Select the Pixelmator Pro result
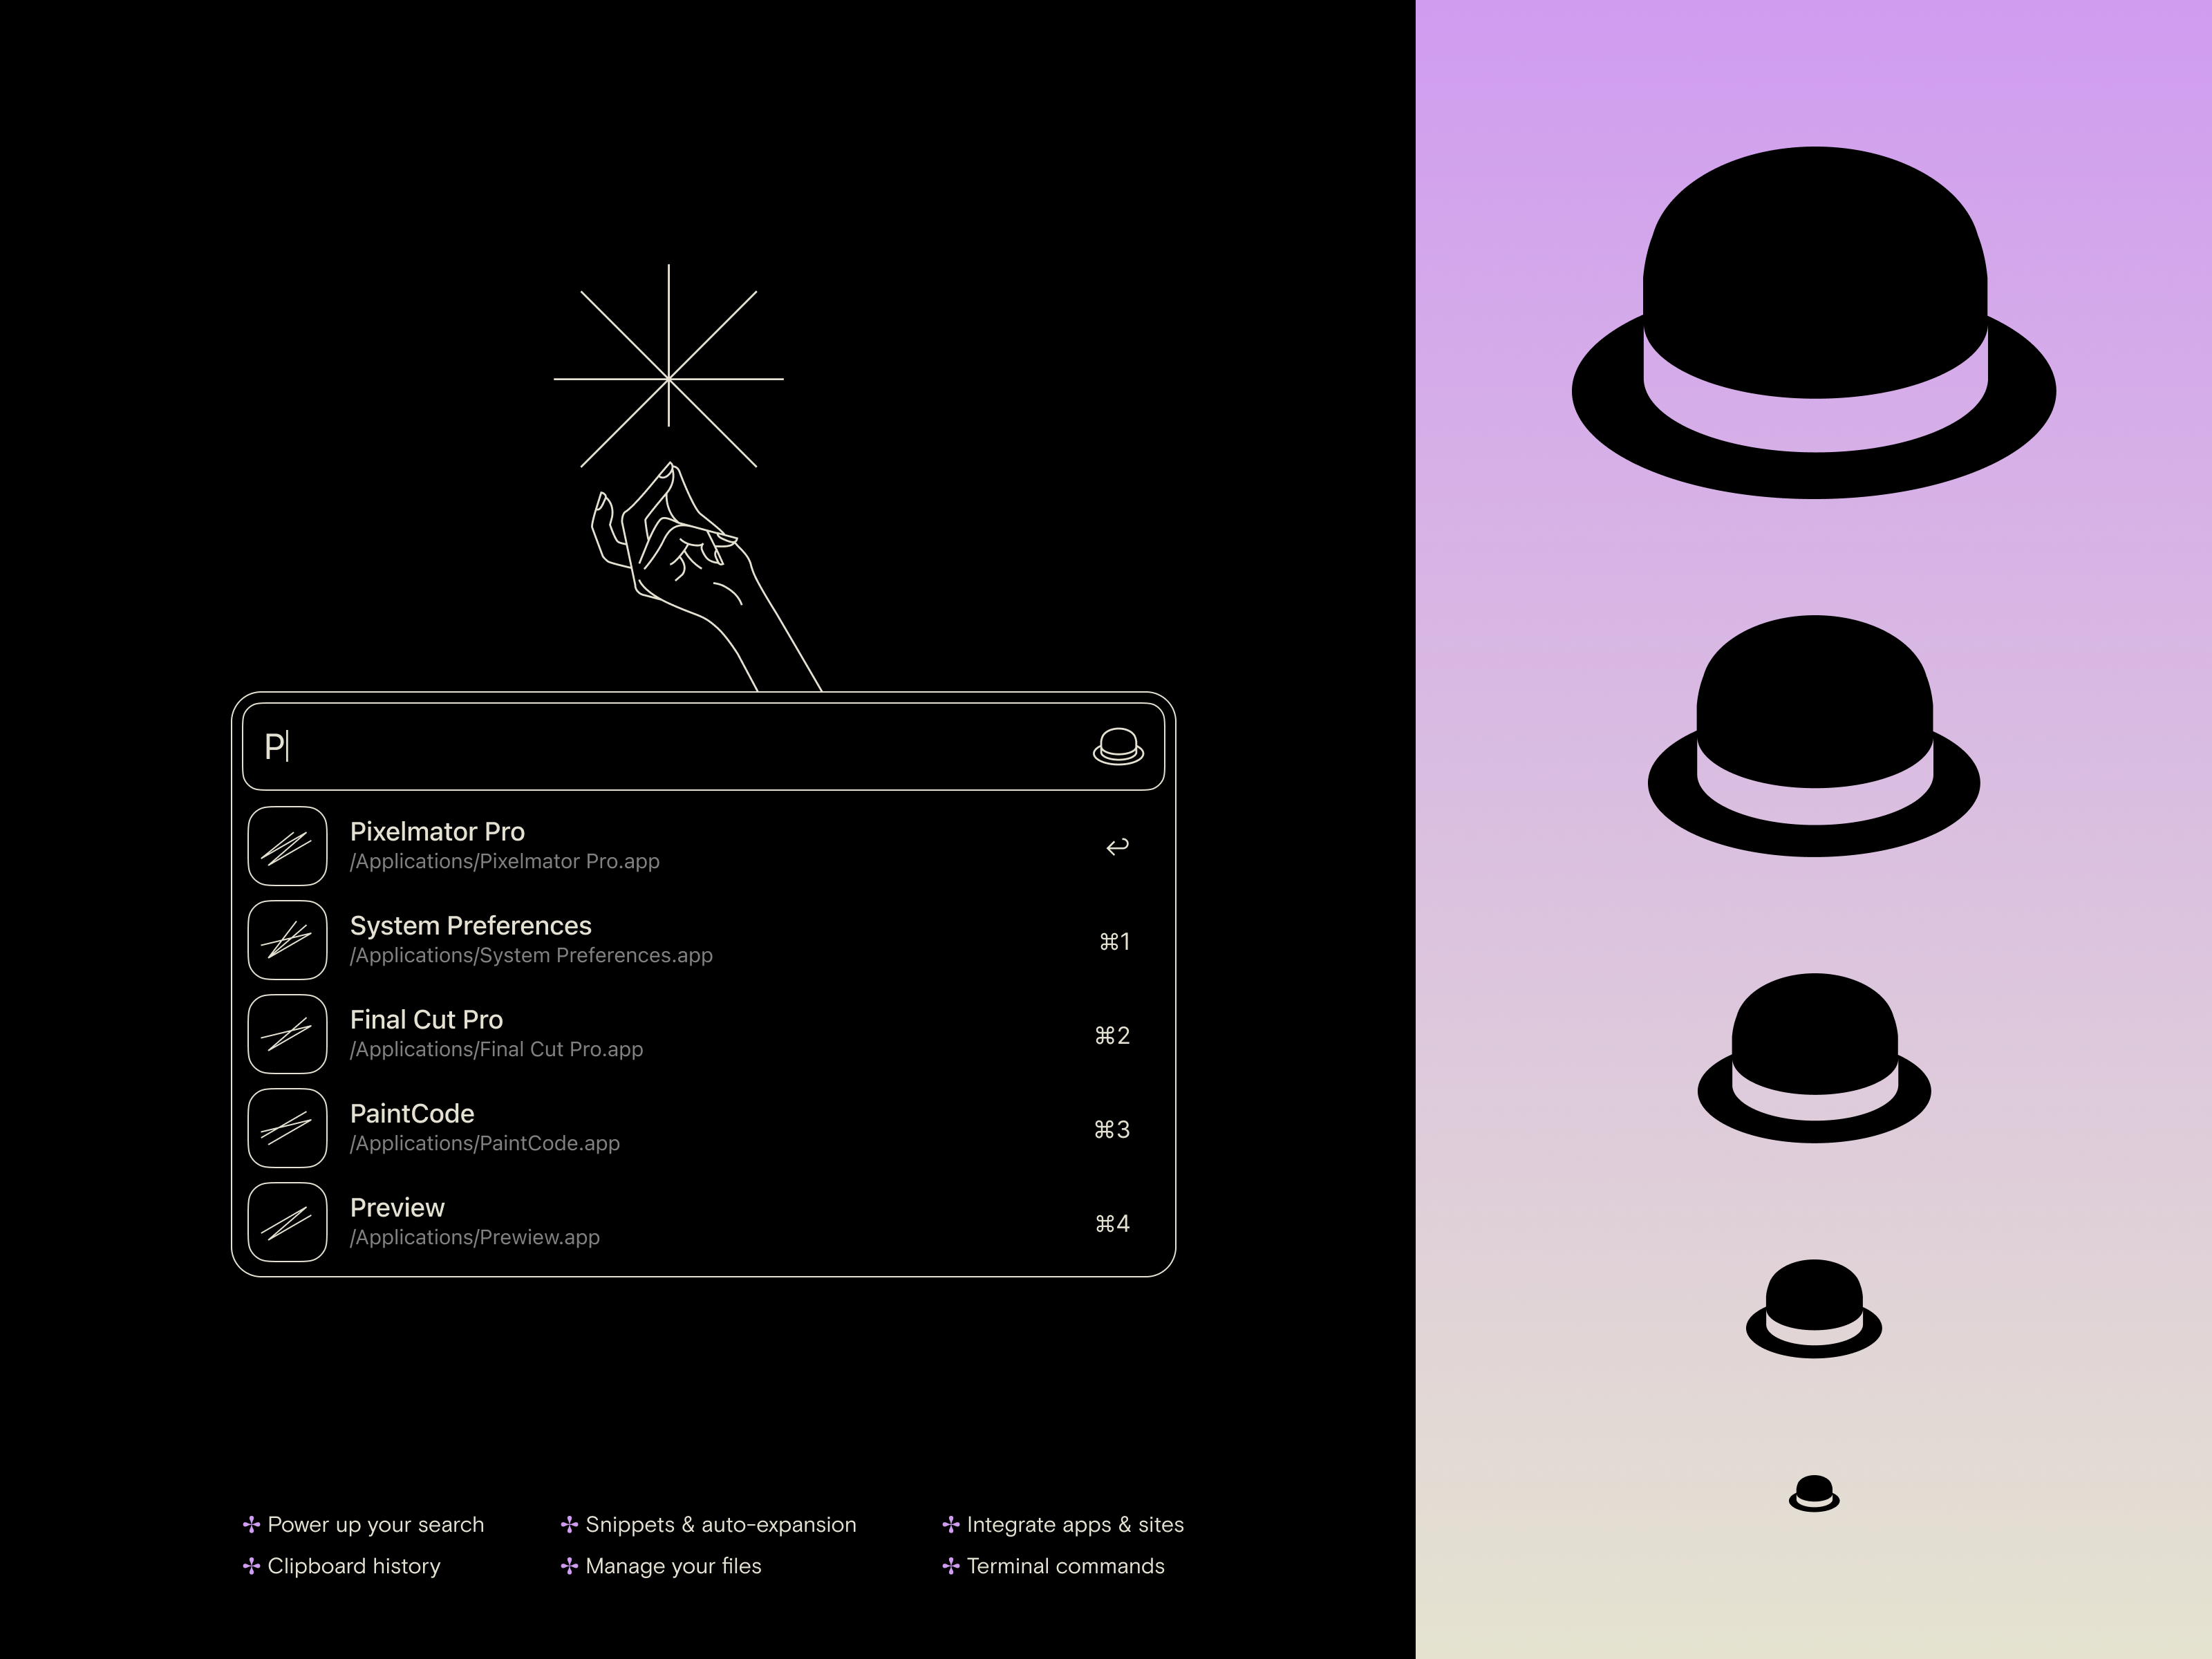 pyautogui.click(x=437, y=832)
